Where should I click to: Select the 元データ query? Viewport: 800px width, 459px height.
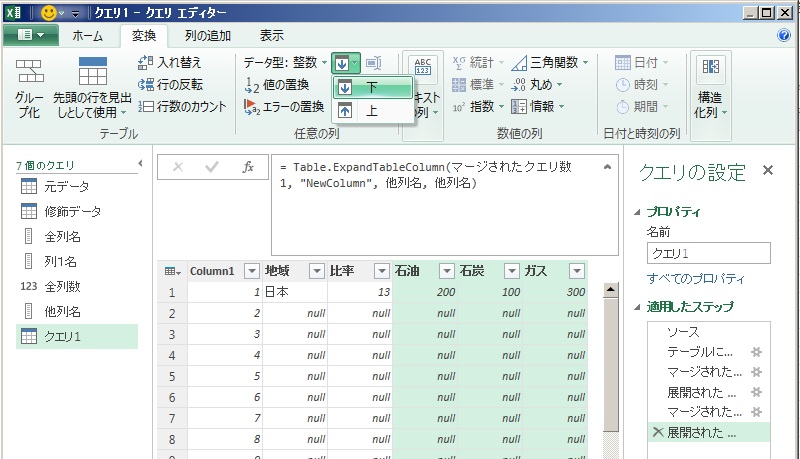coord(77,186)
